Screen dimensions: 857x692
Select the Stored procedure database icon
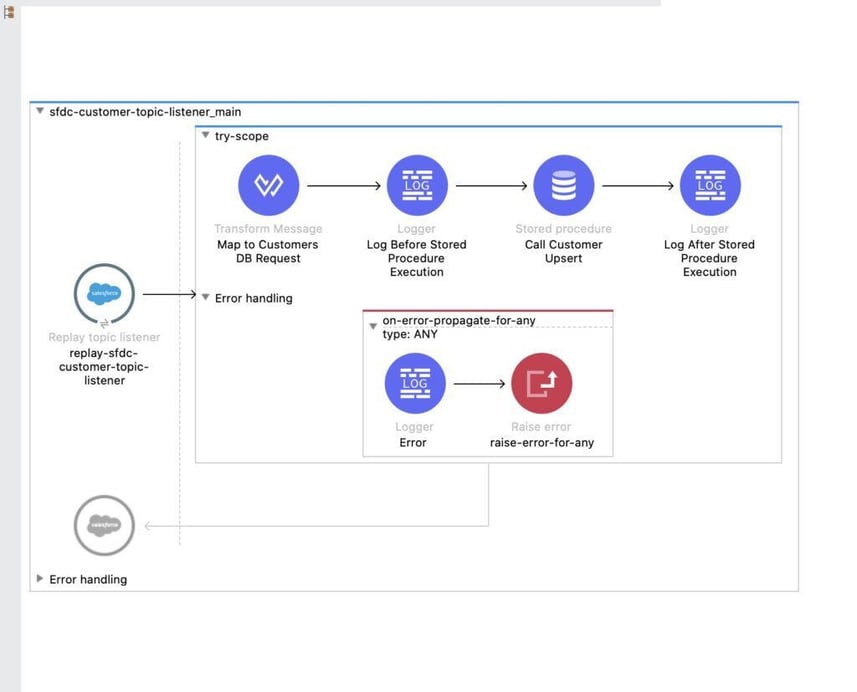coord(563,185)
